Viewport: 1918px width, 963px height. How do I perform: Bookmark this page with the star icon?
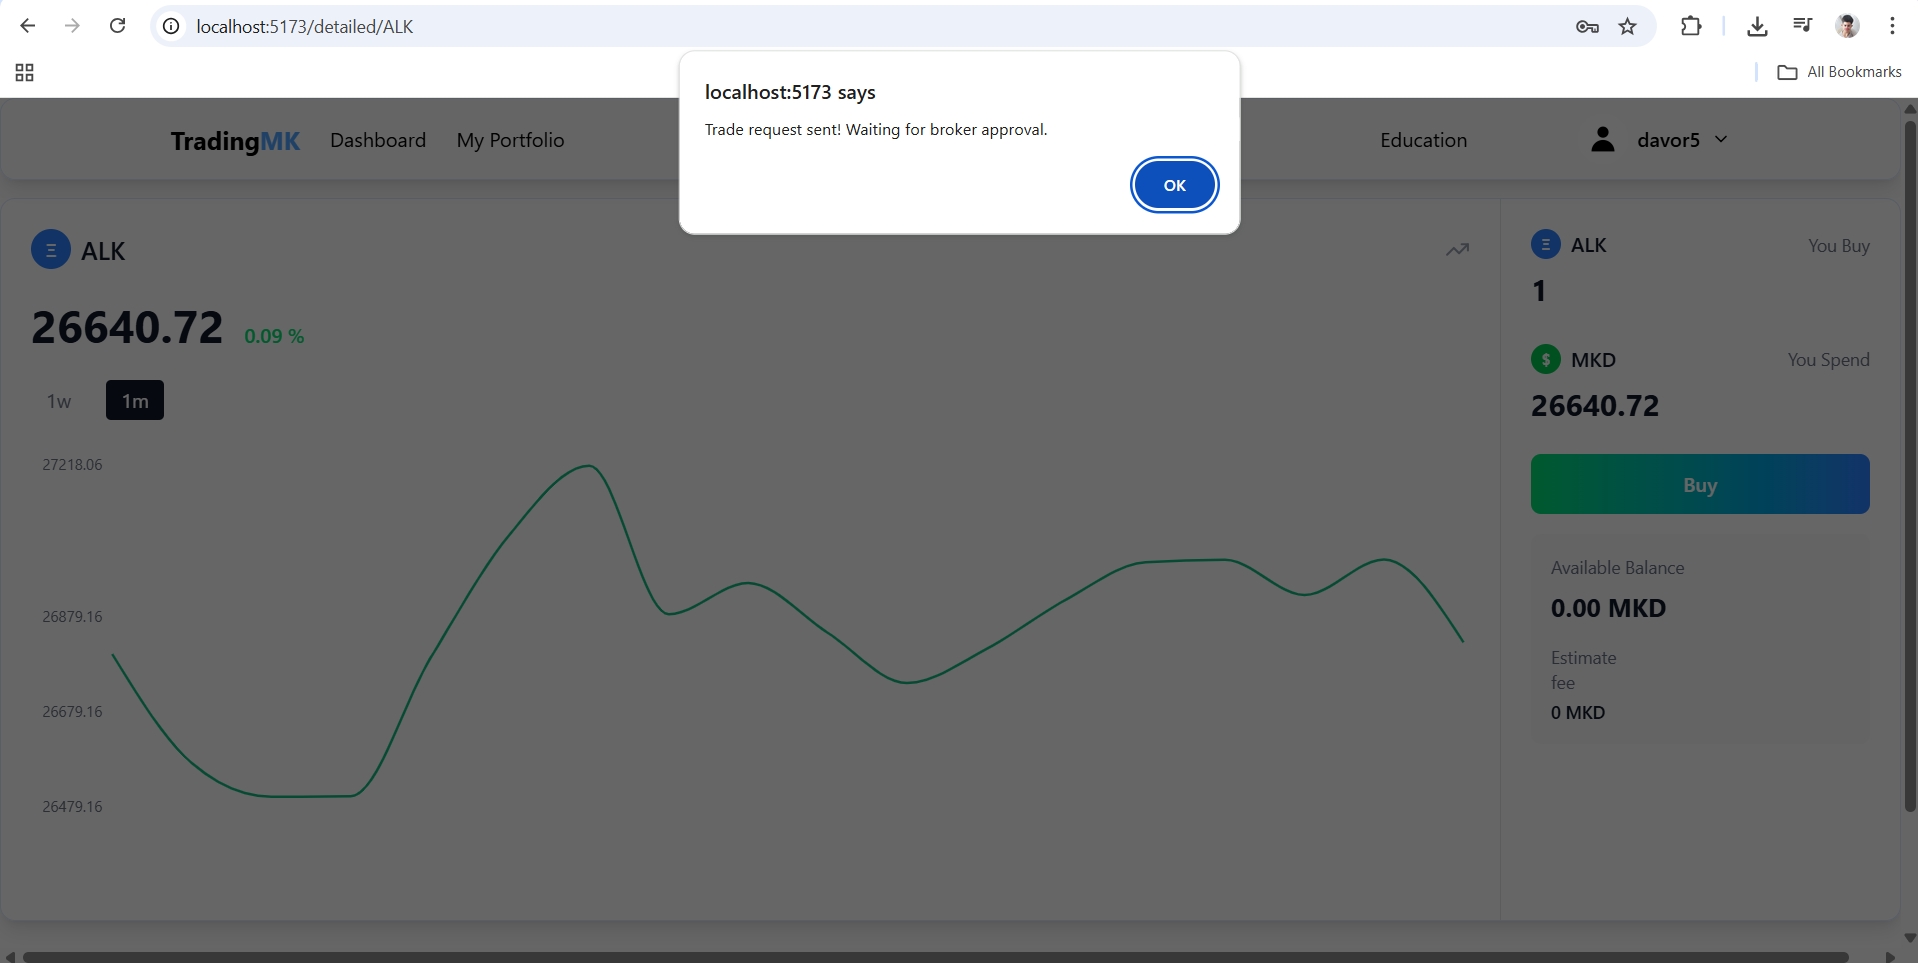coord(1628,27)
